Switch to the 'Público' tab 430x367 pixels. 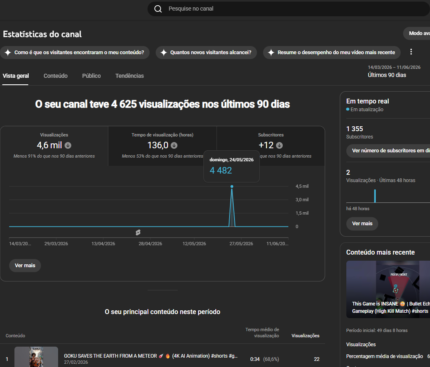point(91,76)
